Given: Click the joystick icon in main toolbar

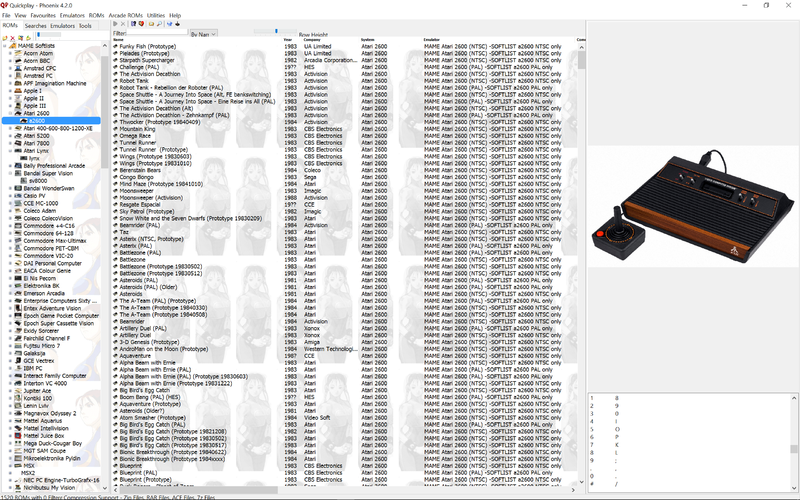Looking at the screenshot, I should 178,24.
